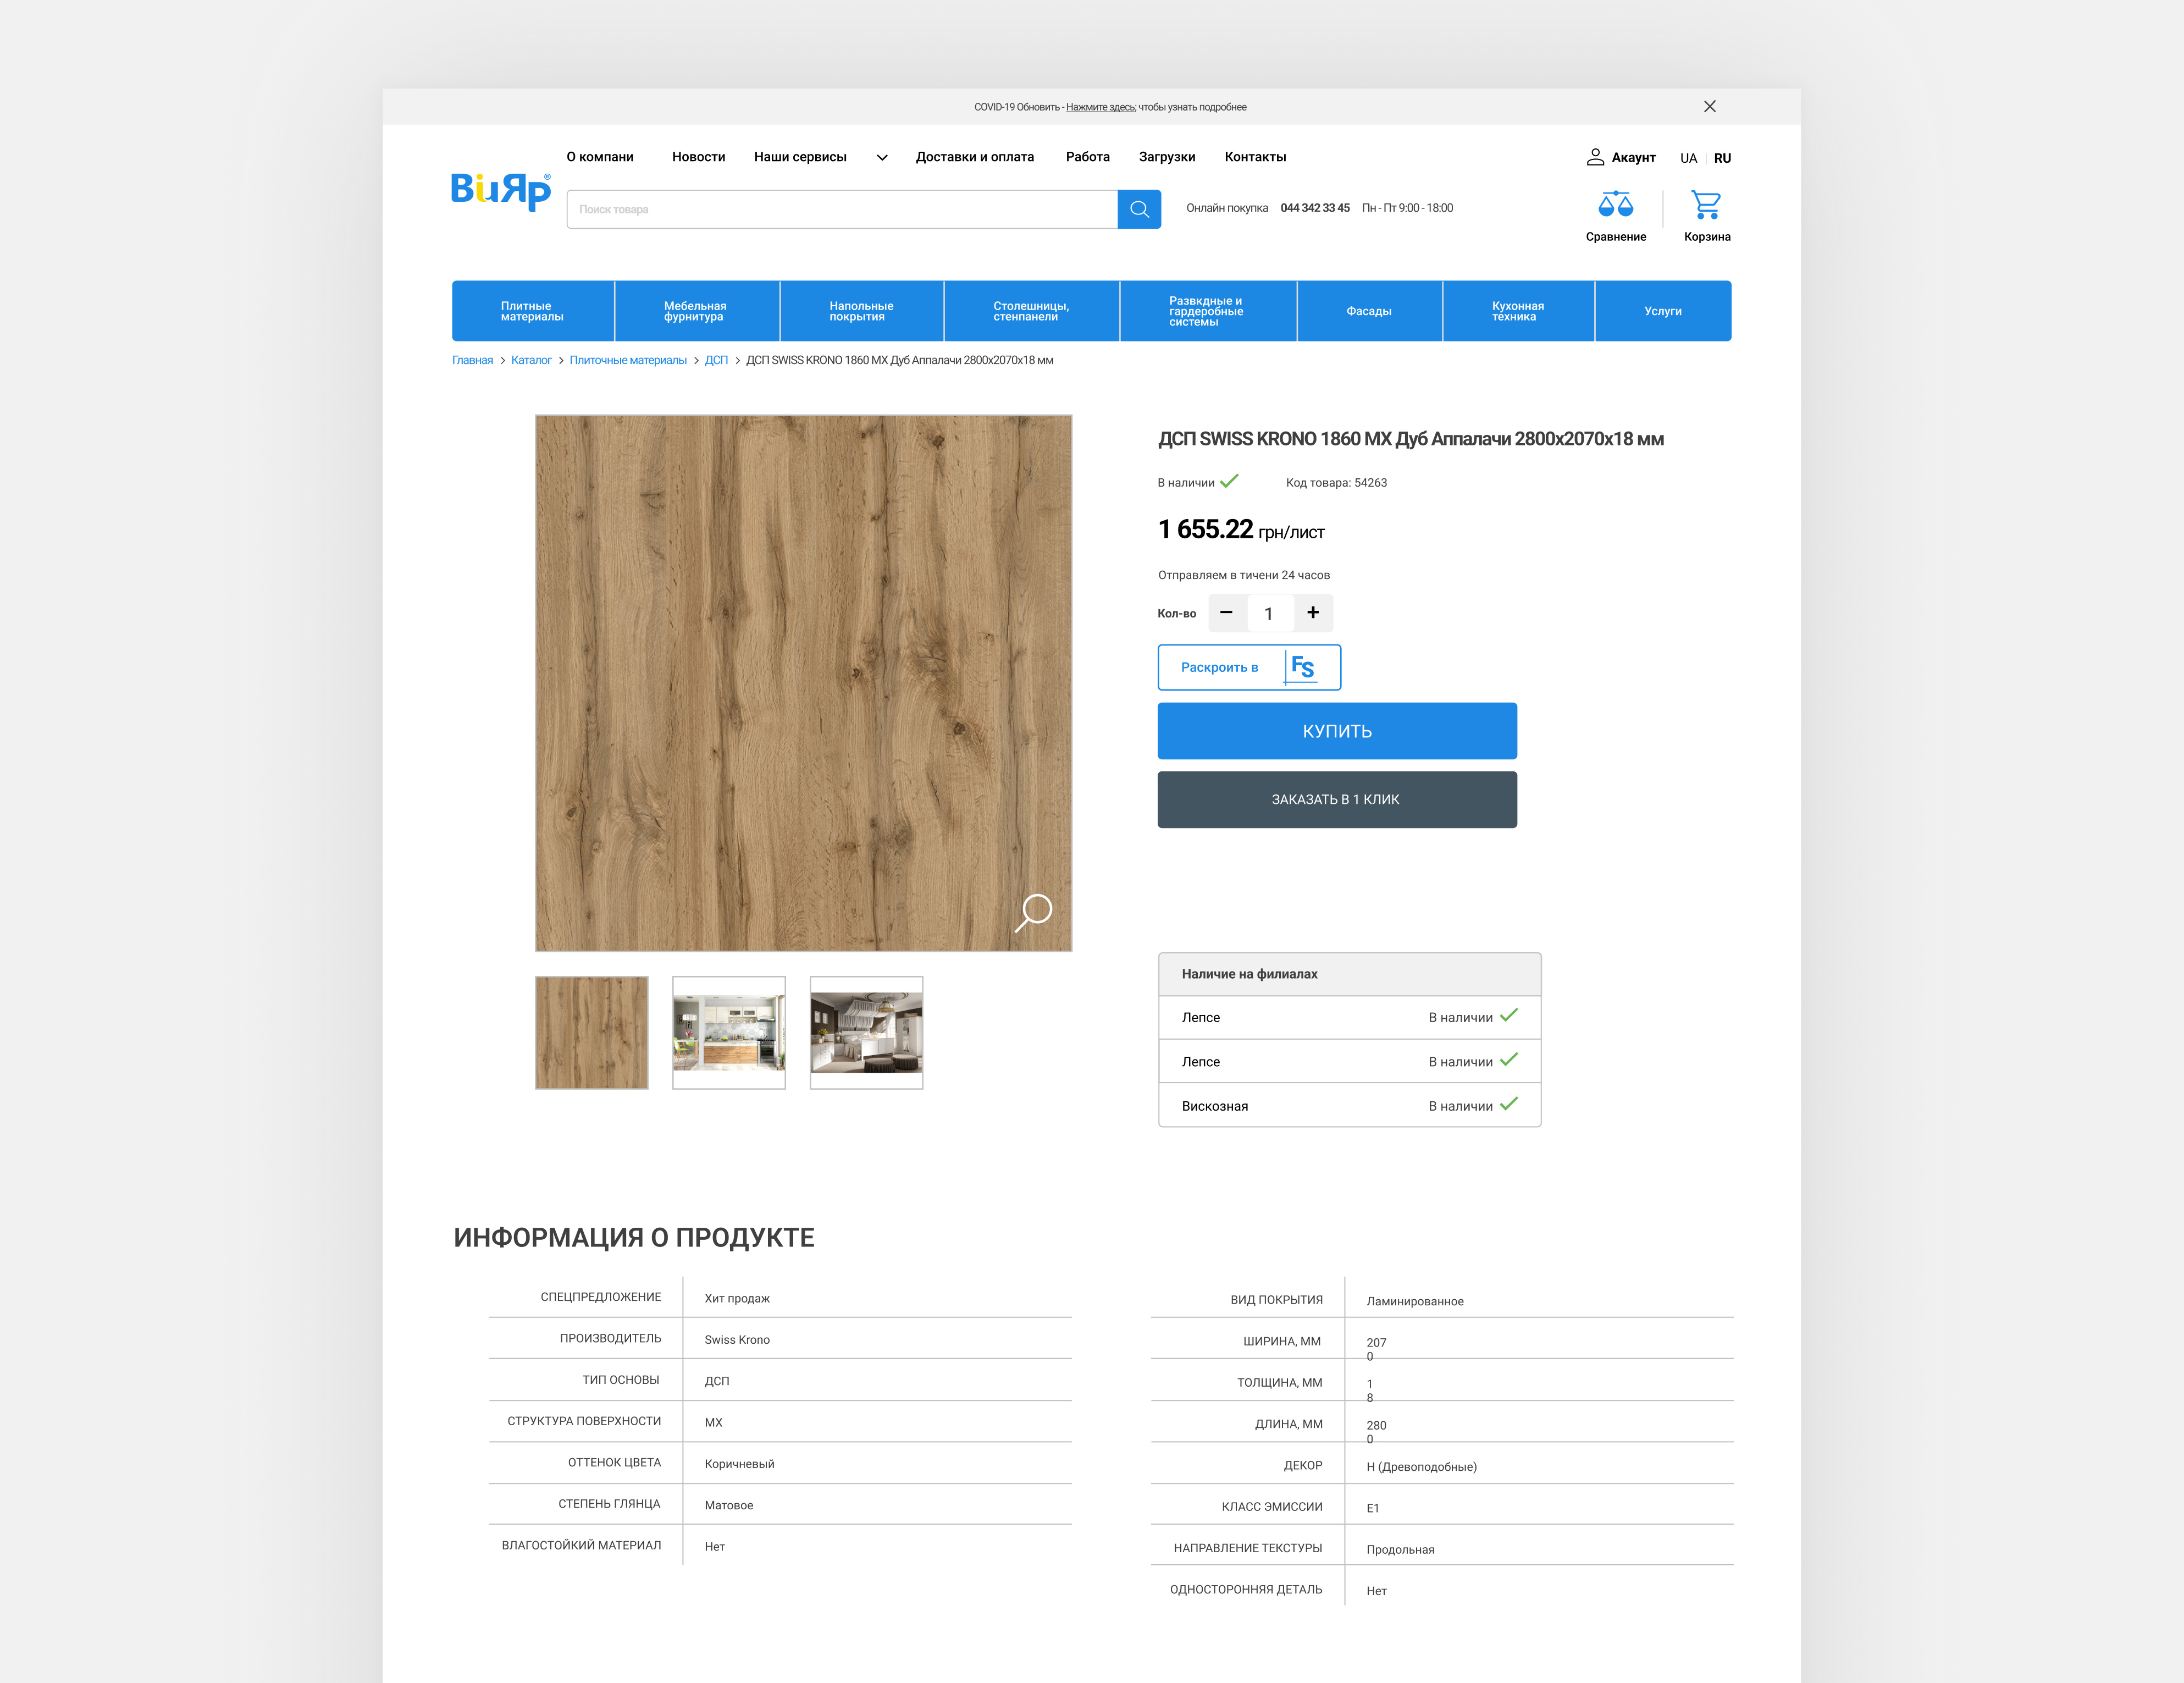Click the search magnifier button

tap(1139, 209)
